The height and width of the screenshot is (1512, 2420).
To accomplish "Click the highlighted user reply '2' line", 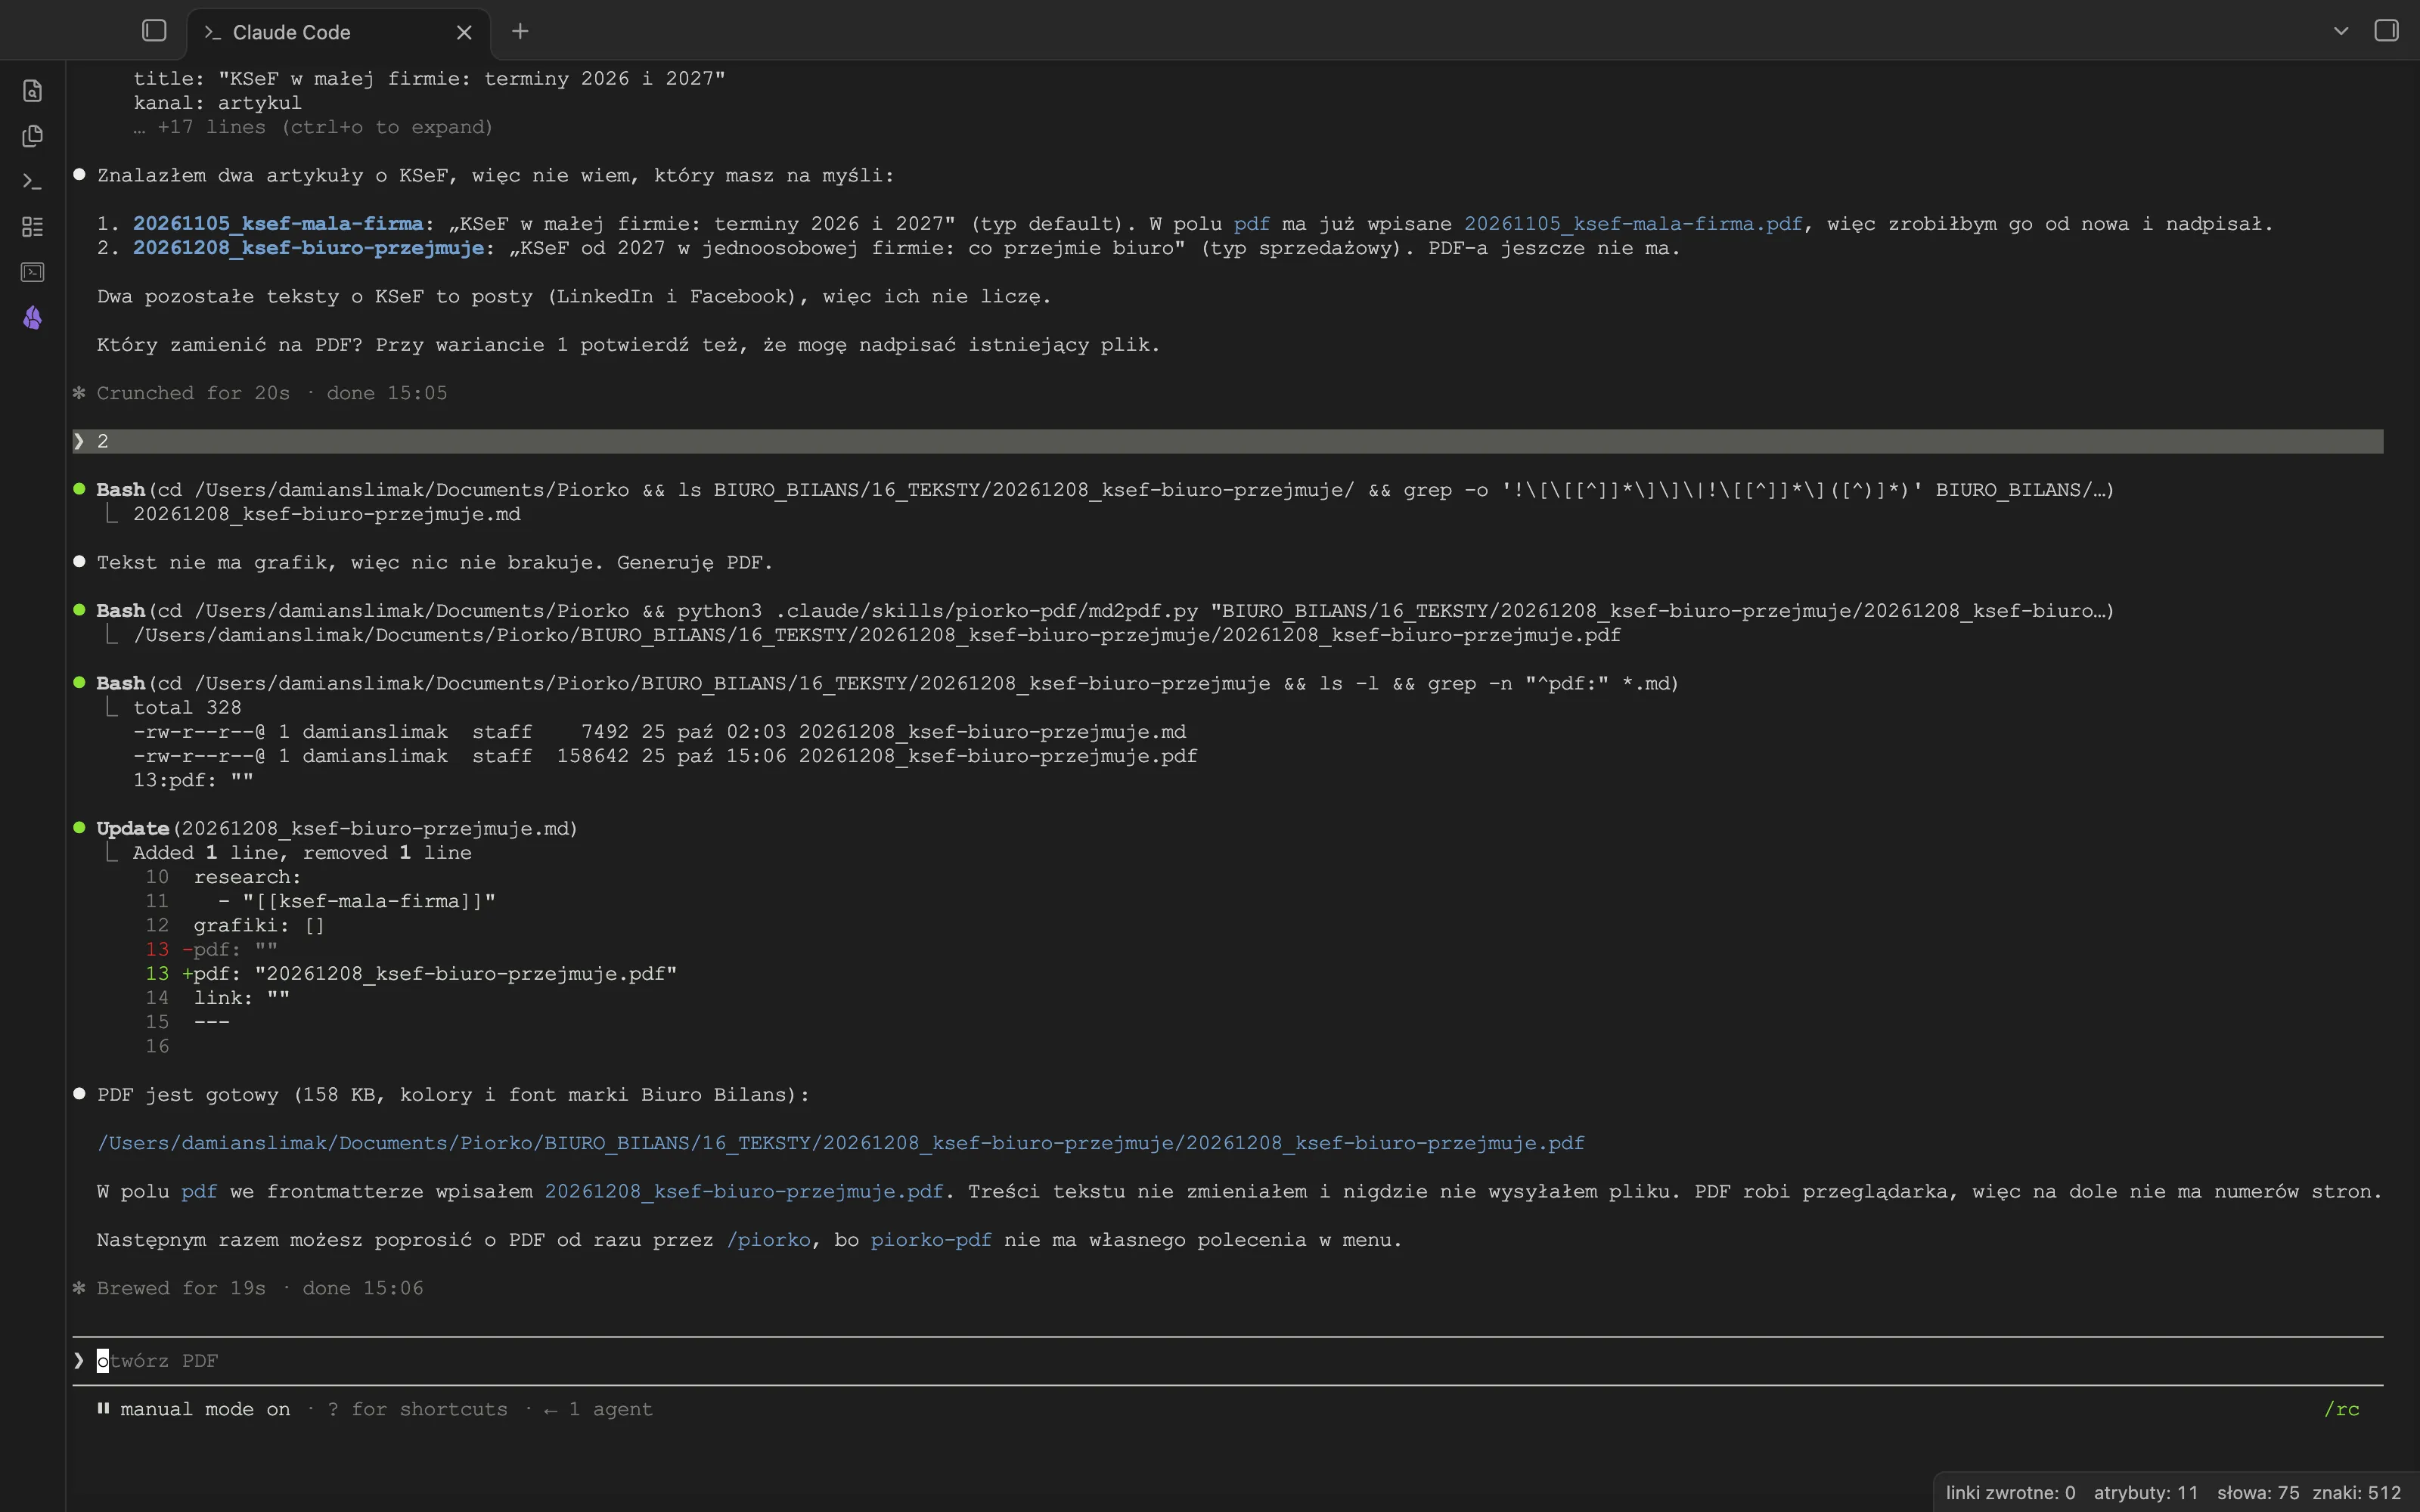I will click(x=1228, y=441).
